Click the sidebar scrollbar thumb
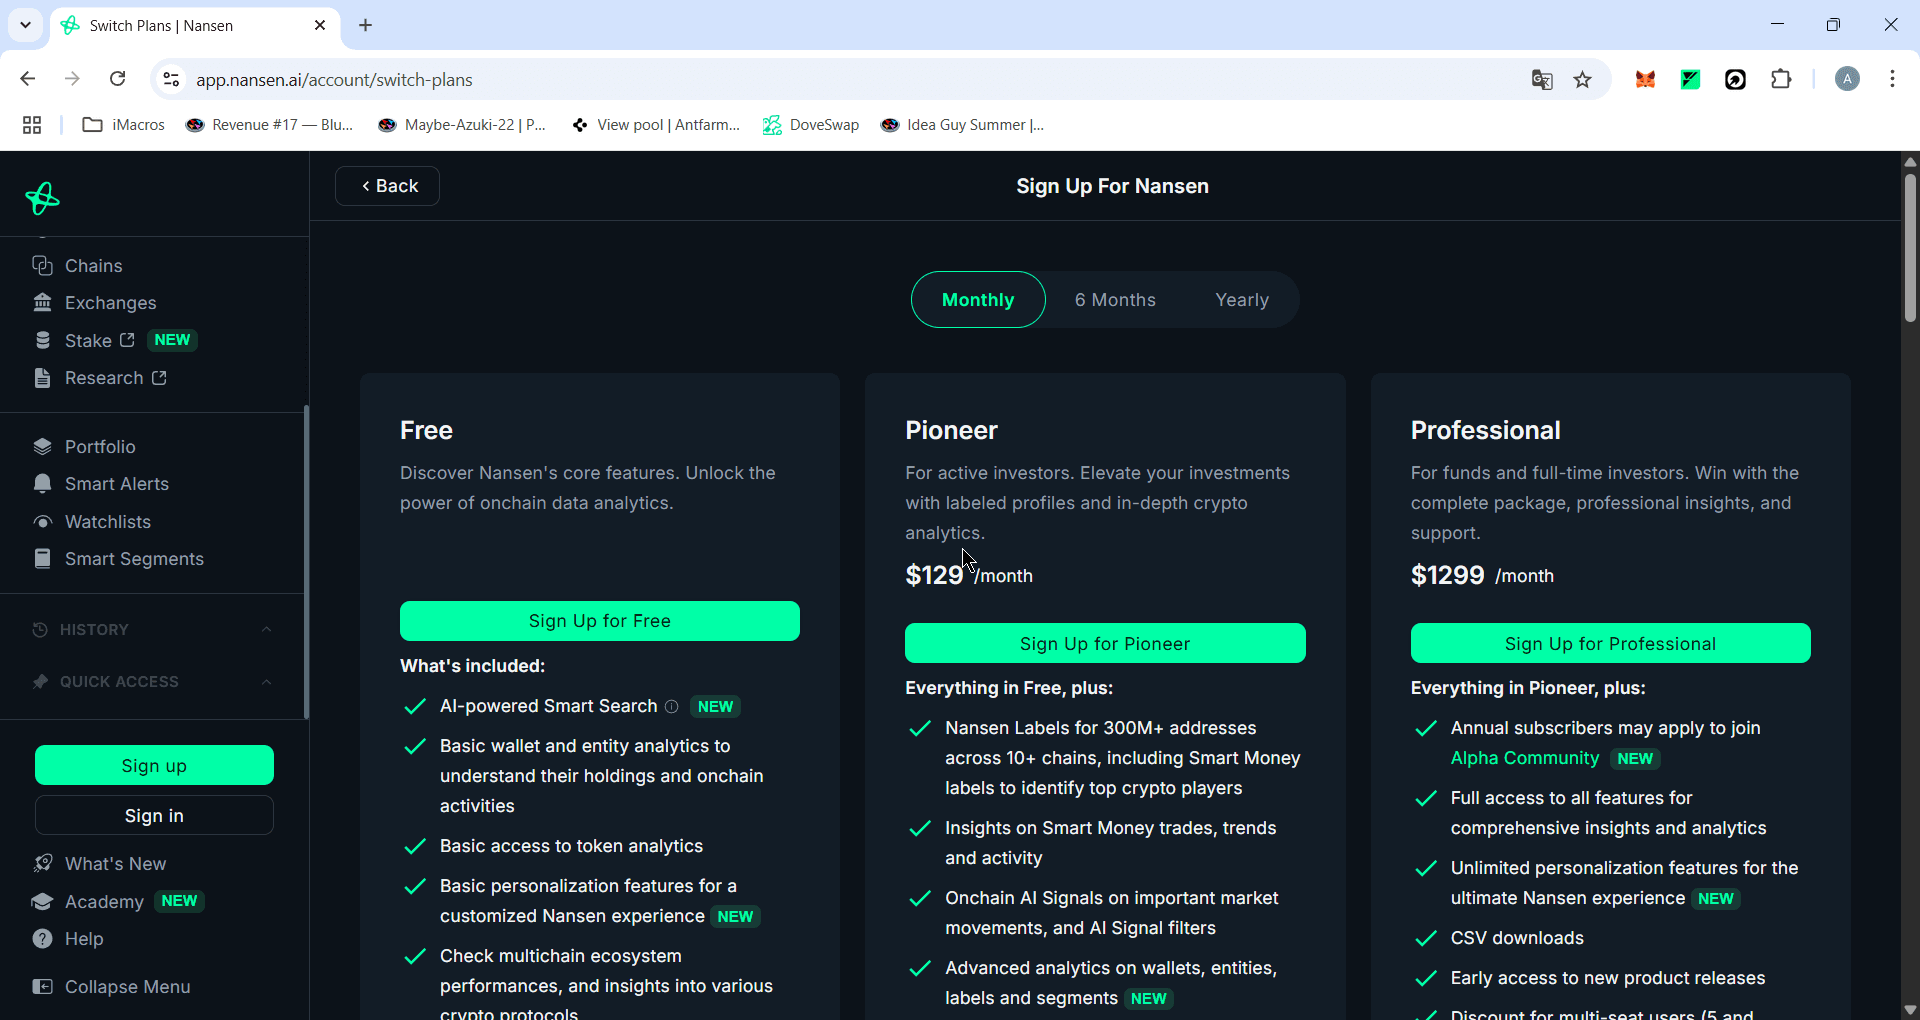This screenshot has height=1020, width=1920. 306,561
